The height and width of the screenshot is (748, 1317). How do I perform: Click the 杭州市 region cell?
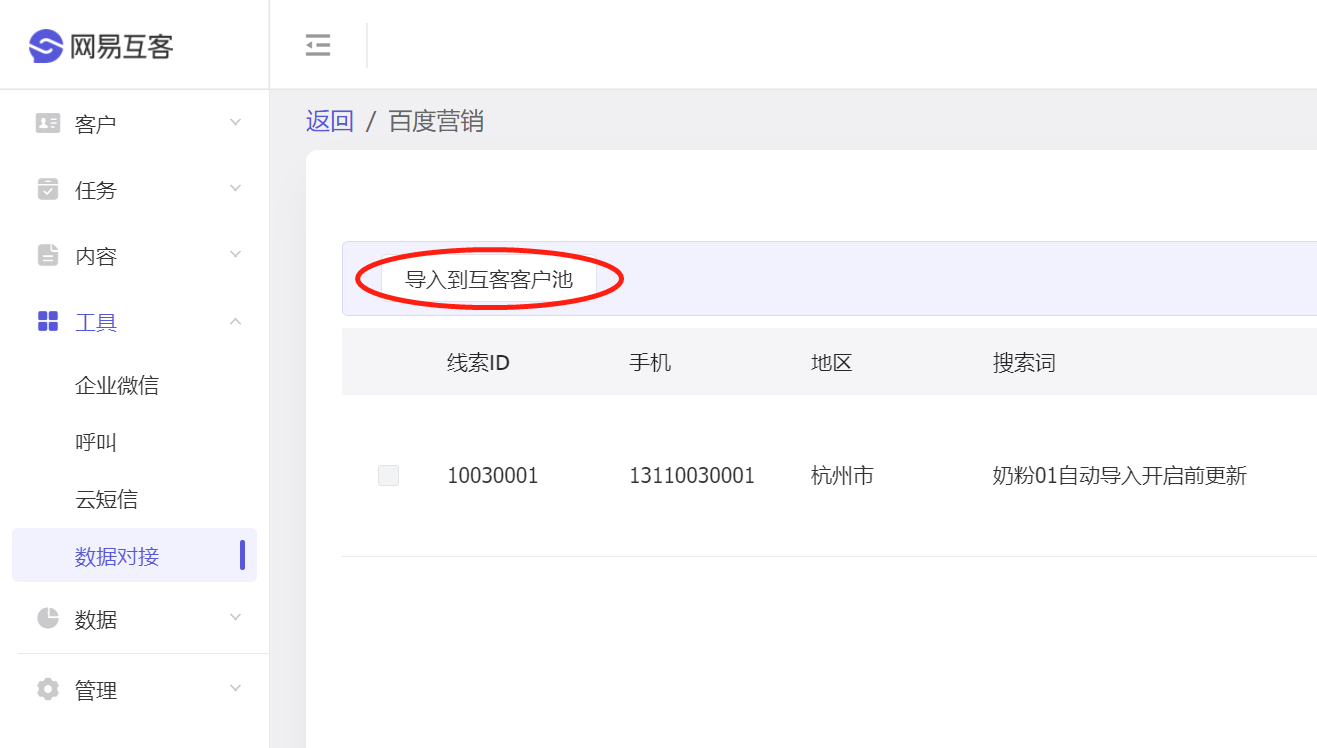pyautogui.click(x=842, y=476)
